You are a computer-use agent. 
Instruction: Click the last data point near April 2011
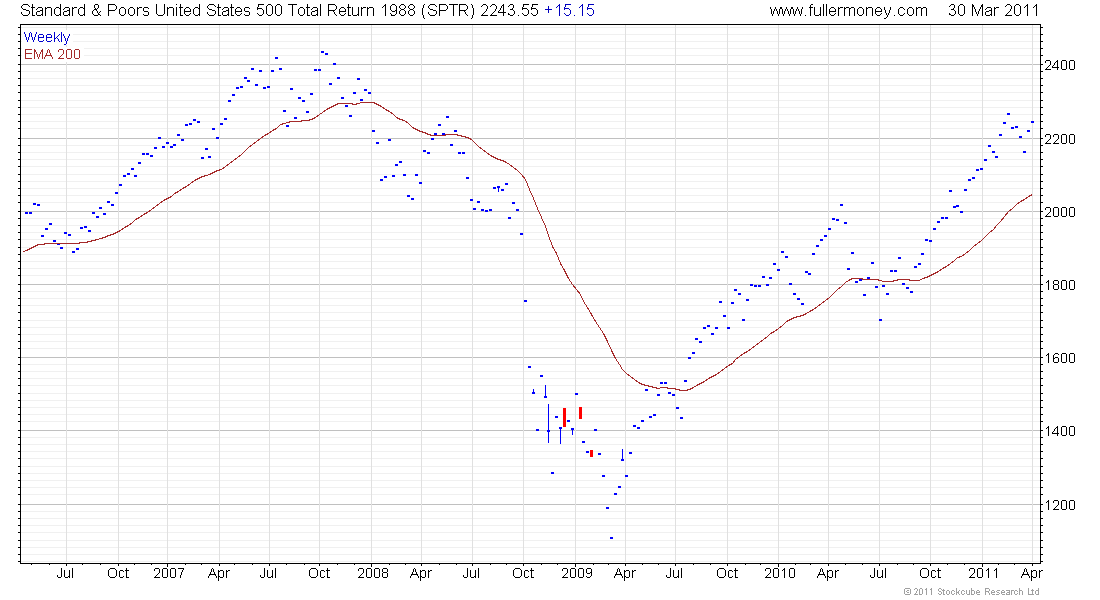(1032, 122)
